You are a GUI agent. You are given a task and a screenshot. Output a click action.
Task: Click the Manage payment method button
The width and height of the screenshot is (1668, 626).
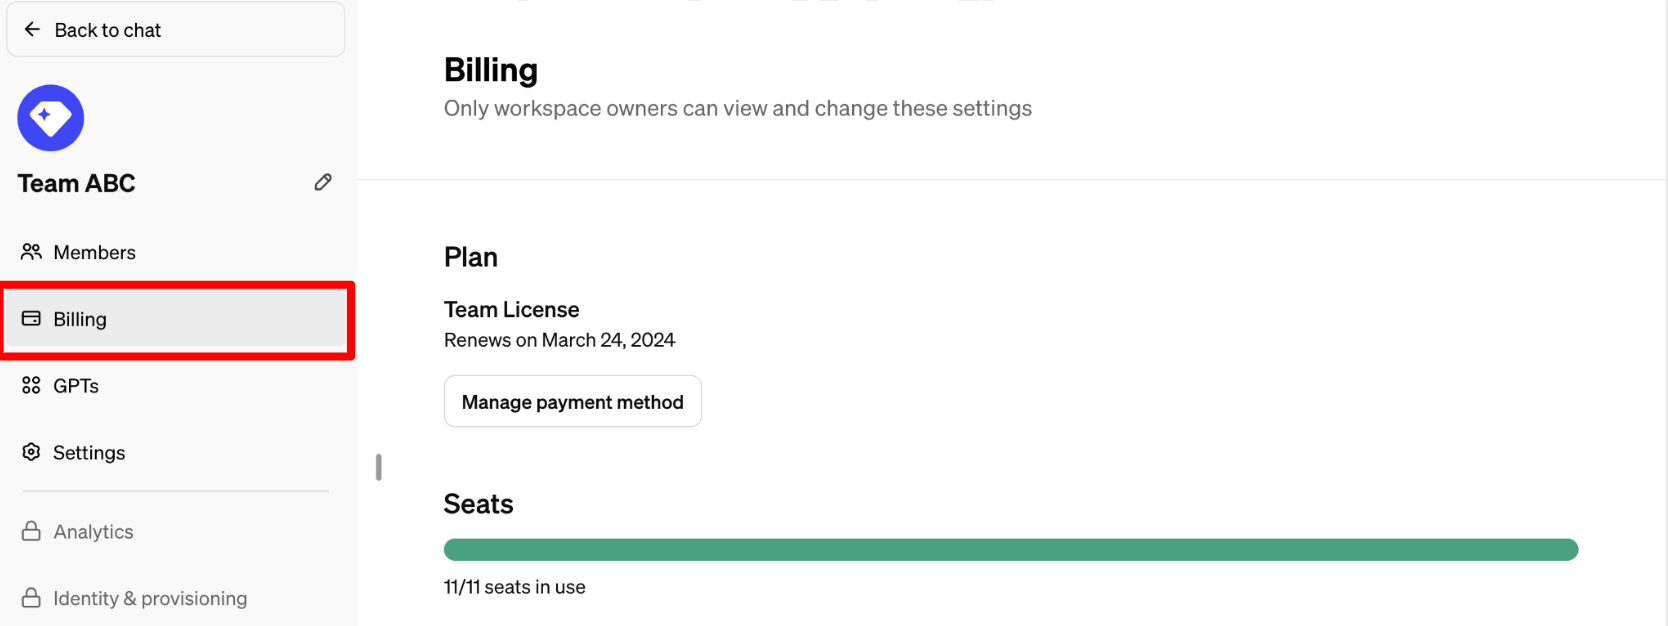tap(573, 402)
